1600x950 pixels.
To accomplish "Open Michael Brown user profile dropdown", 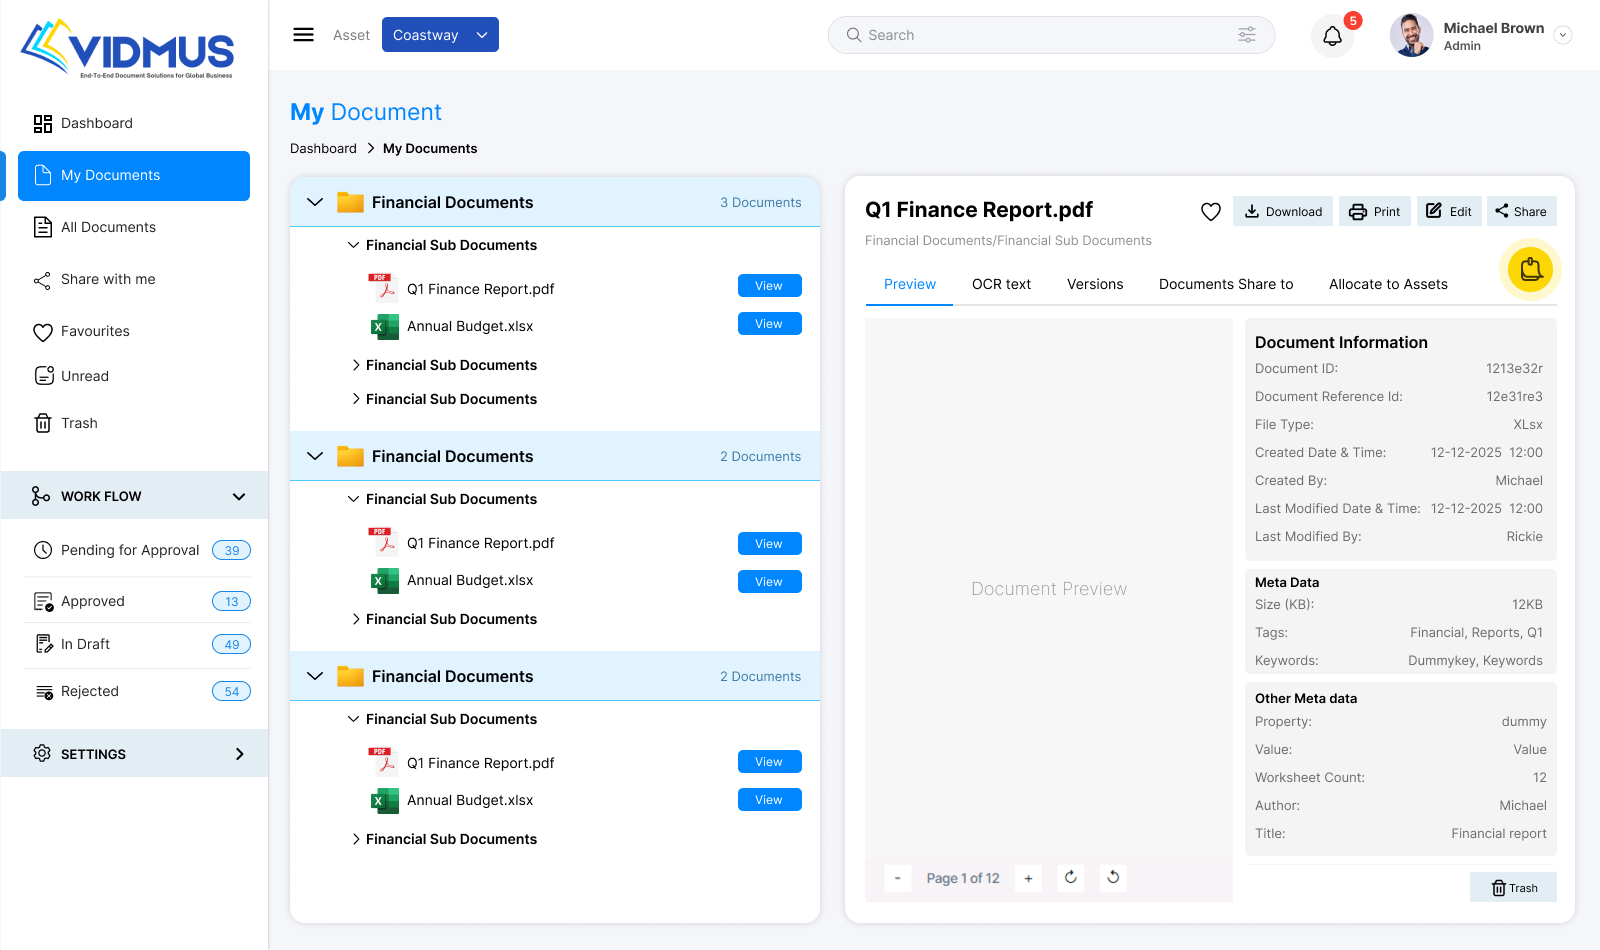I will pos(1563,35).
